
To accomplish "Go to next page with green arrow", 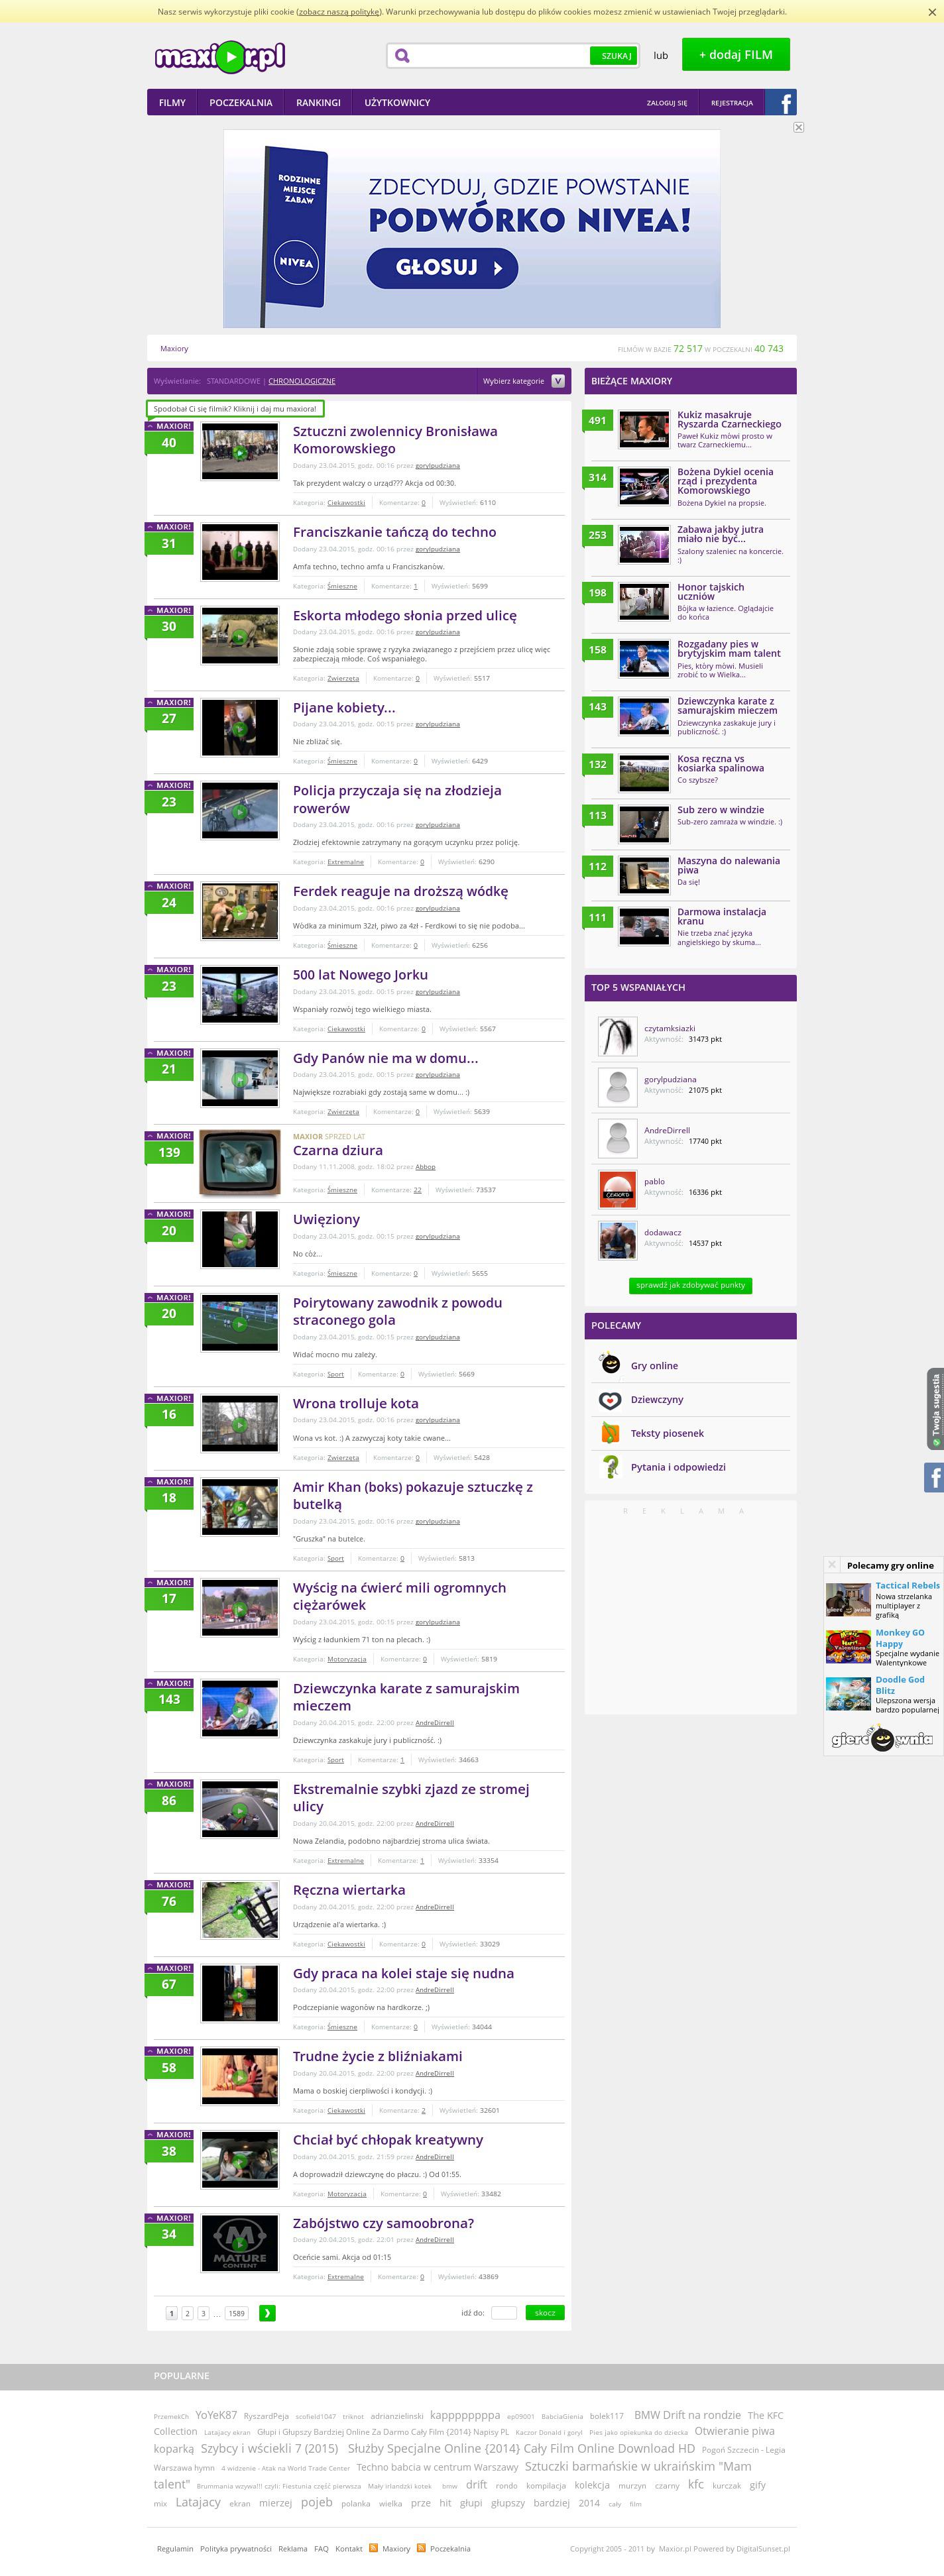I will (267, 2313).
